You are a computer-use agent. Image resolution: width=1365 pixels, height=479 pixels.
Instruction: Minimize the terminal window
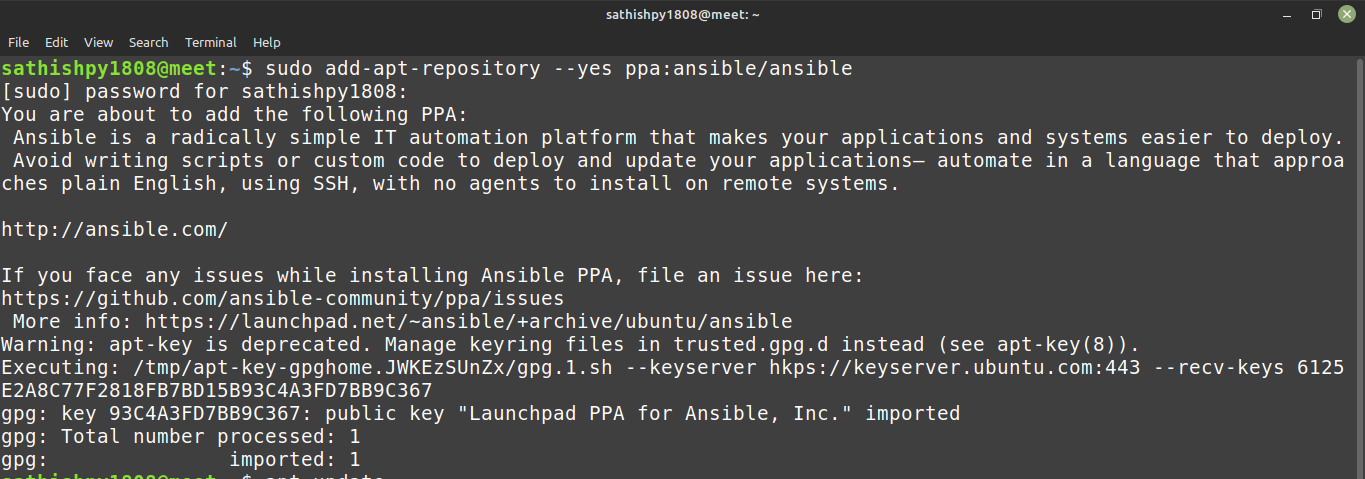(x=1288, y=14)
